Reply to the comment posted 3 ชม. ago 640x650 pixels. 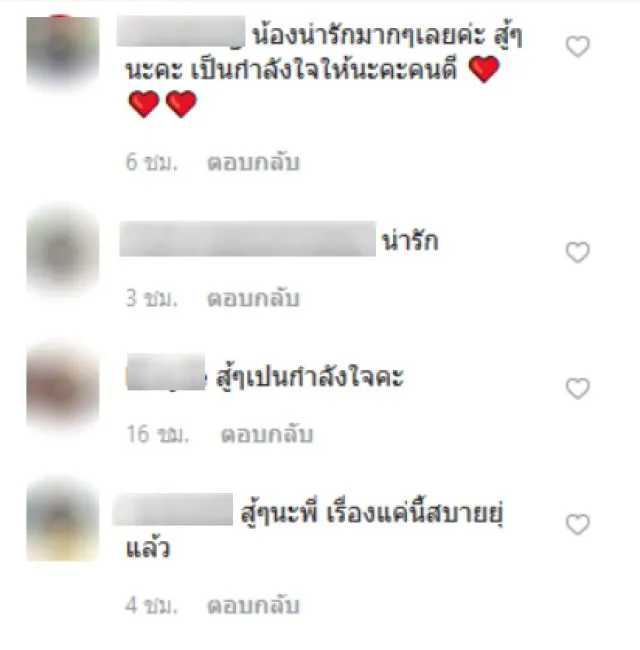[x=253, y=298]
